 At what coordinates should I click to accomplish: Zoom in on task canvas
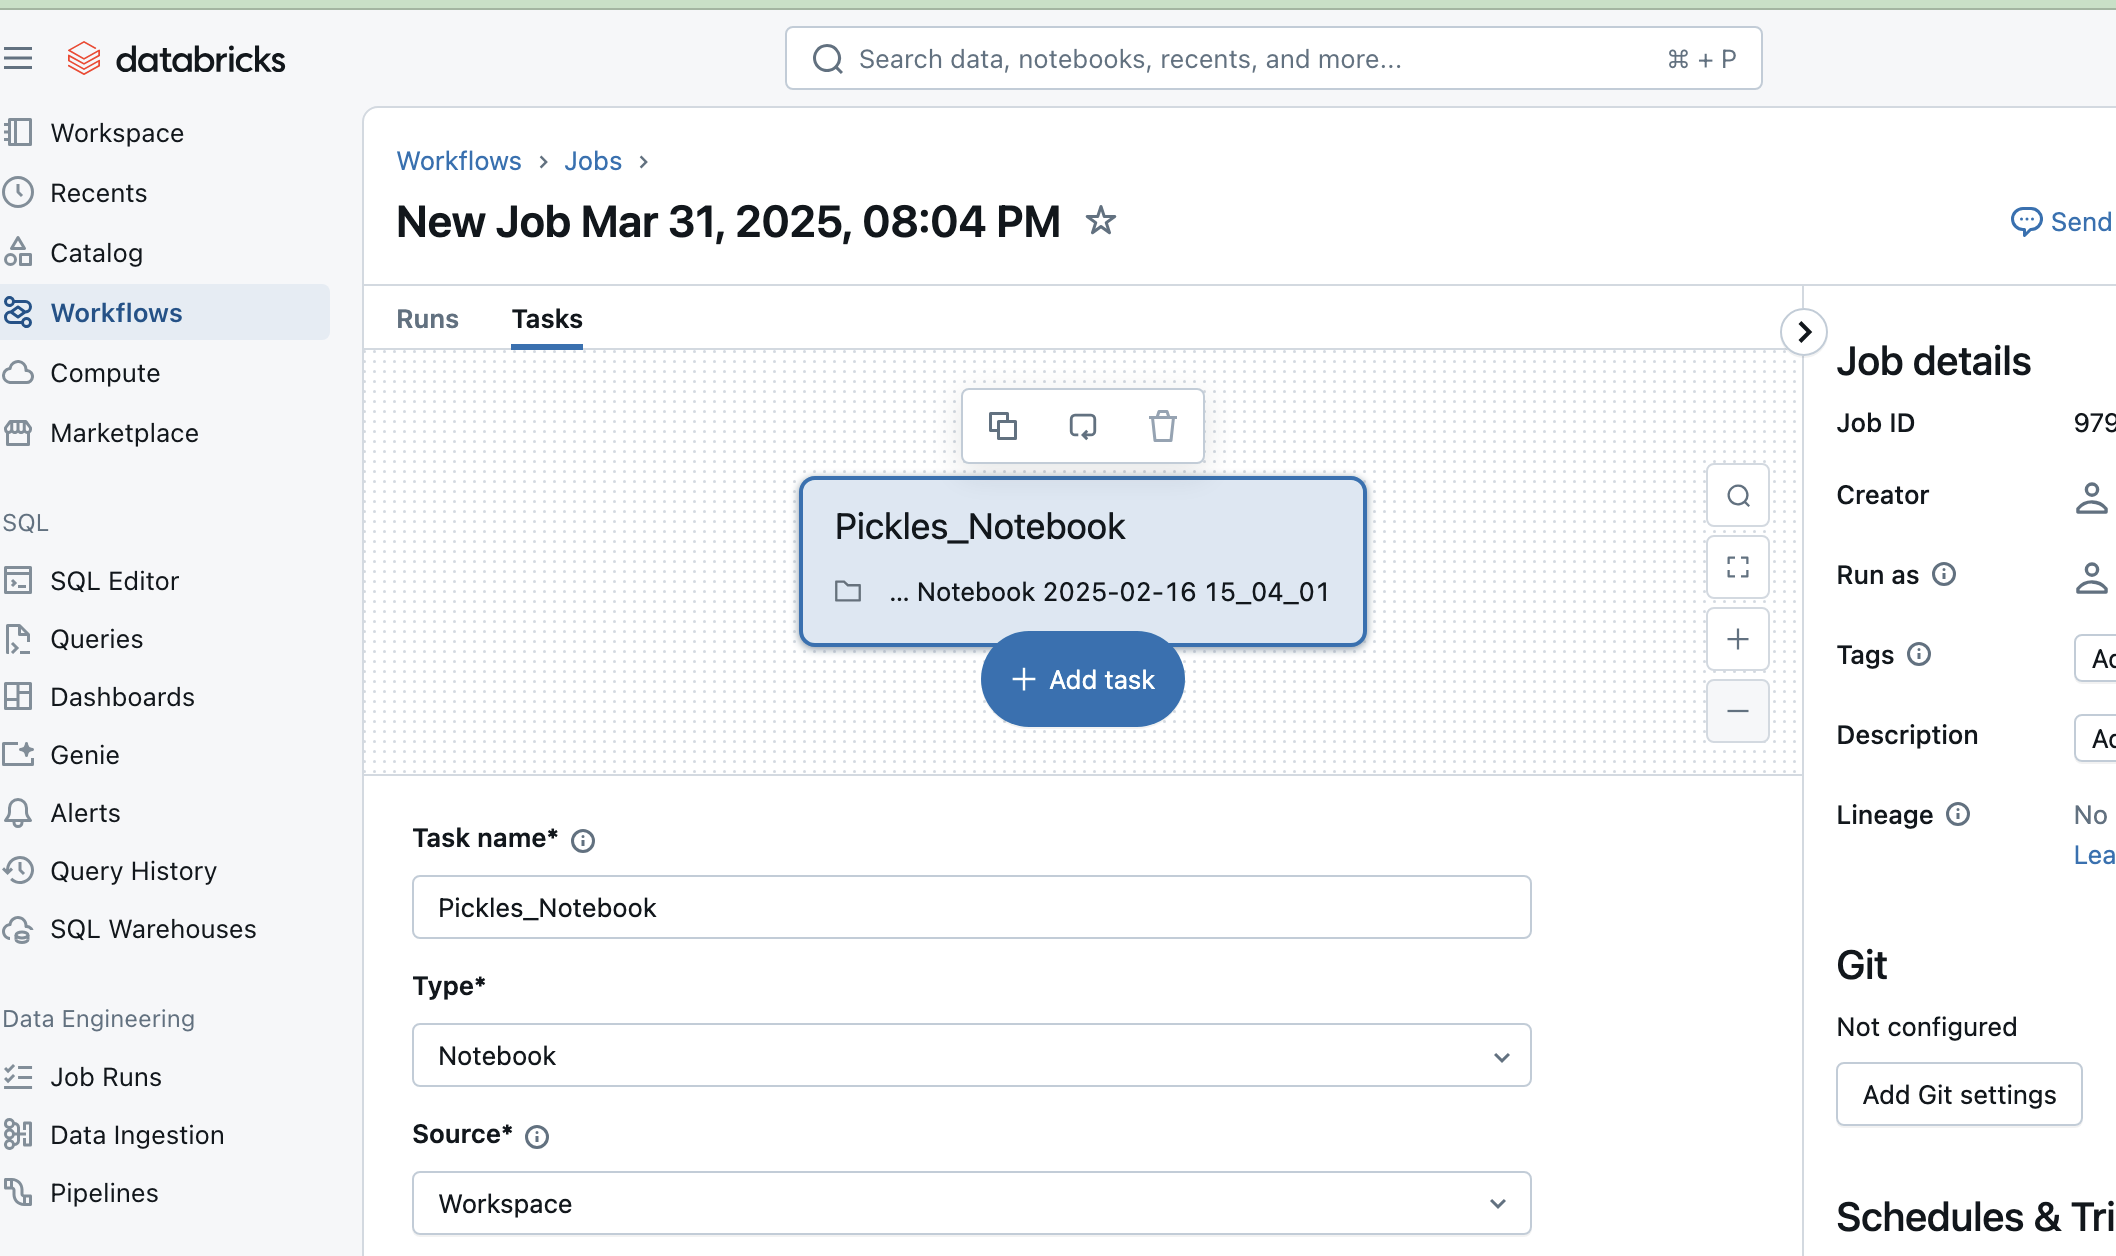pos(1738,640)
